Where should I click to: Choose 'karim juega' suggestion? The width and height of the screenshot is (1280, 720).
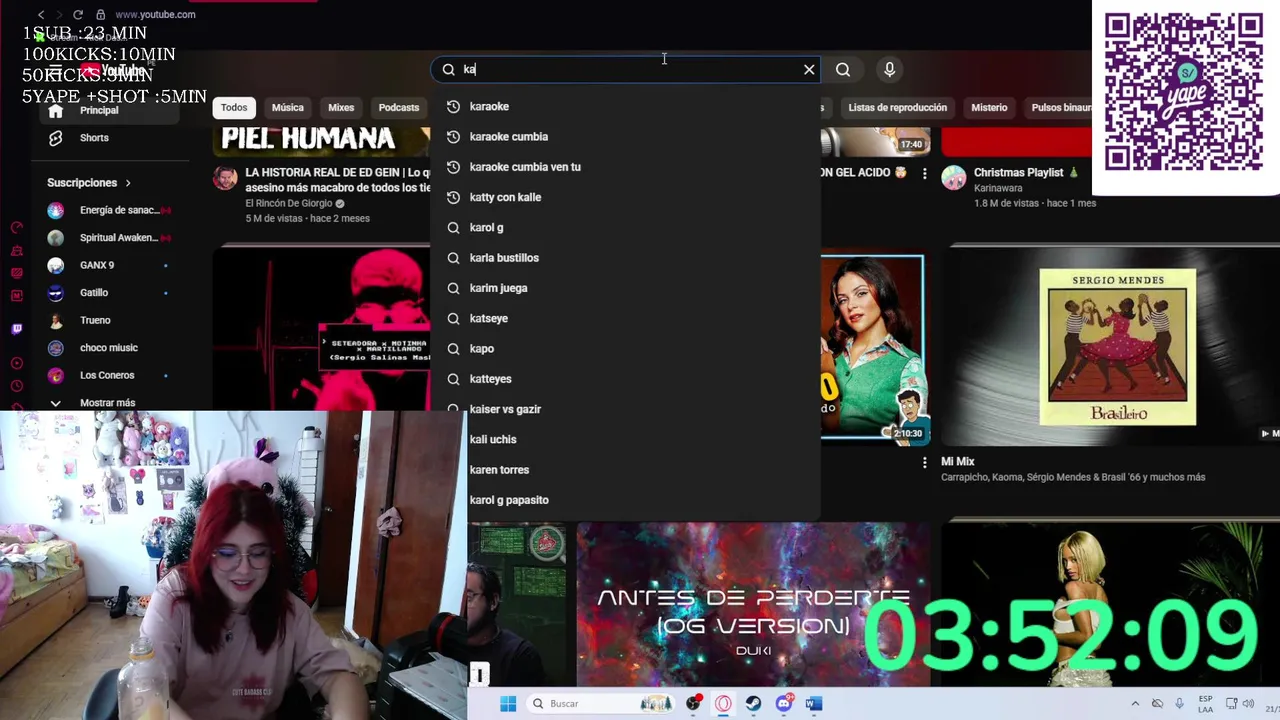click(625, 288)
